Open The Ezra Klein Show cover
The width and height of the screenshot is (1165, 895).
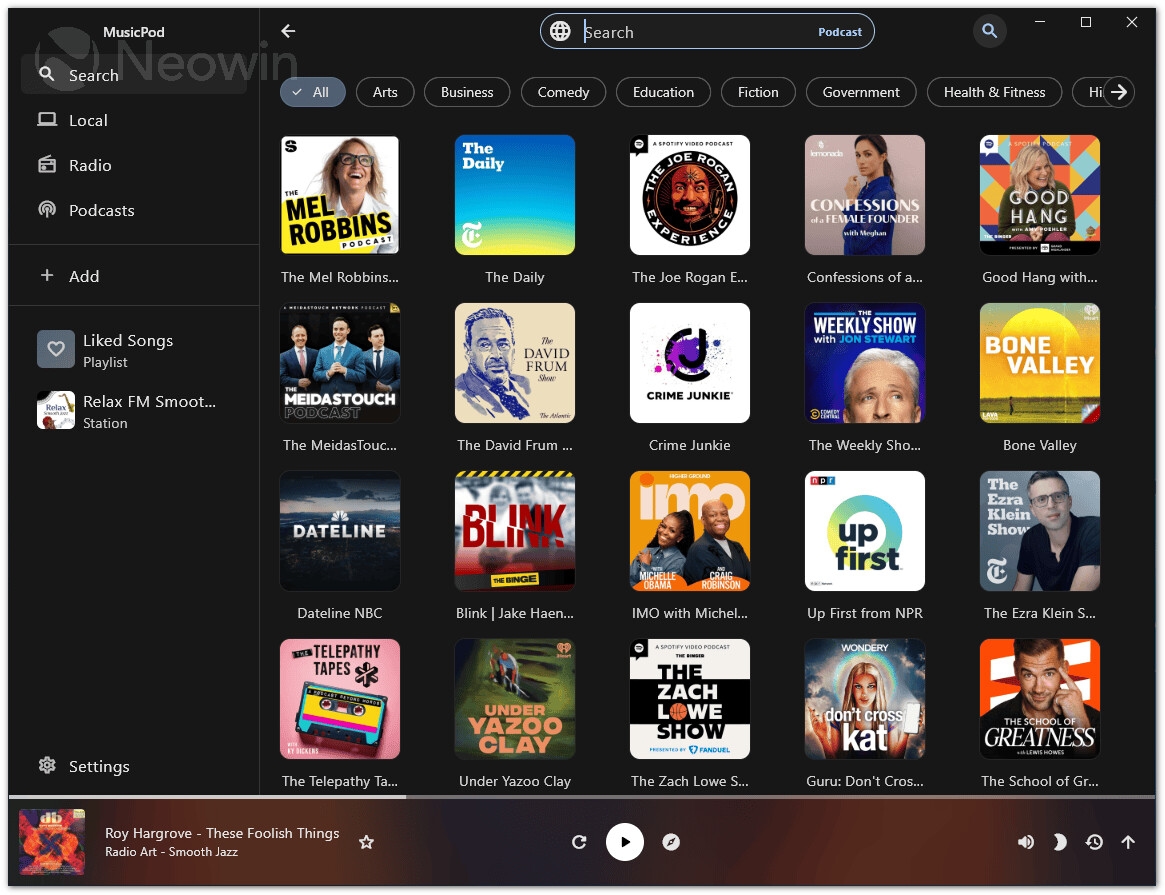pos(1039,531)
